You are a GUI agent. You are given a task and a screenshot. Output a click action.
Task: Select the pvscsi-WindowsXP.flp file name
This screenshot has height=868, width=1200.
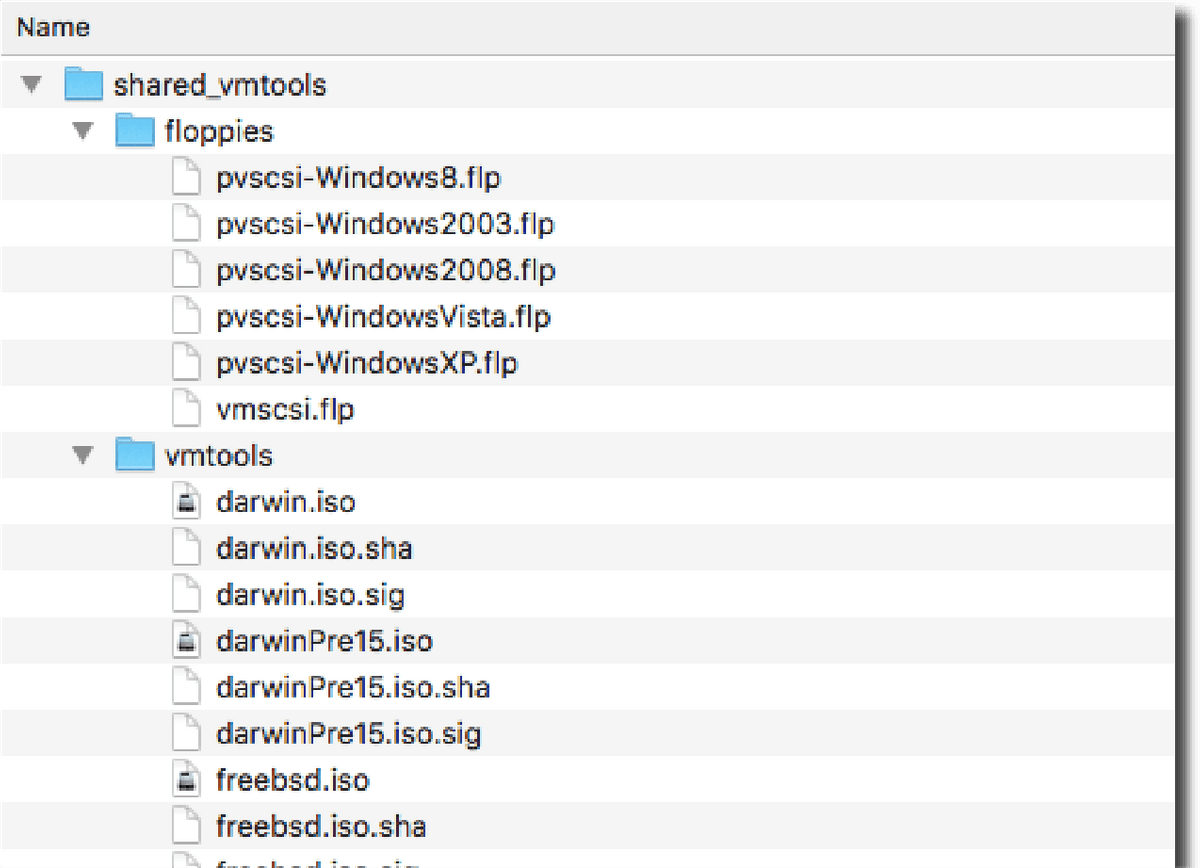click(x=366, y=364)
